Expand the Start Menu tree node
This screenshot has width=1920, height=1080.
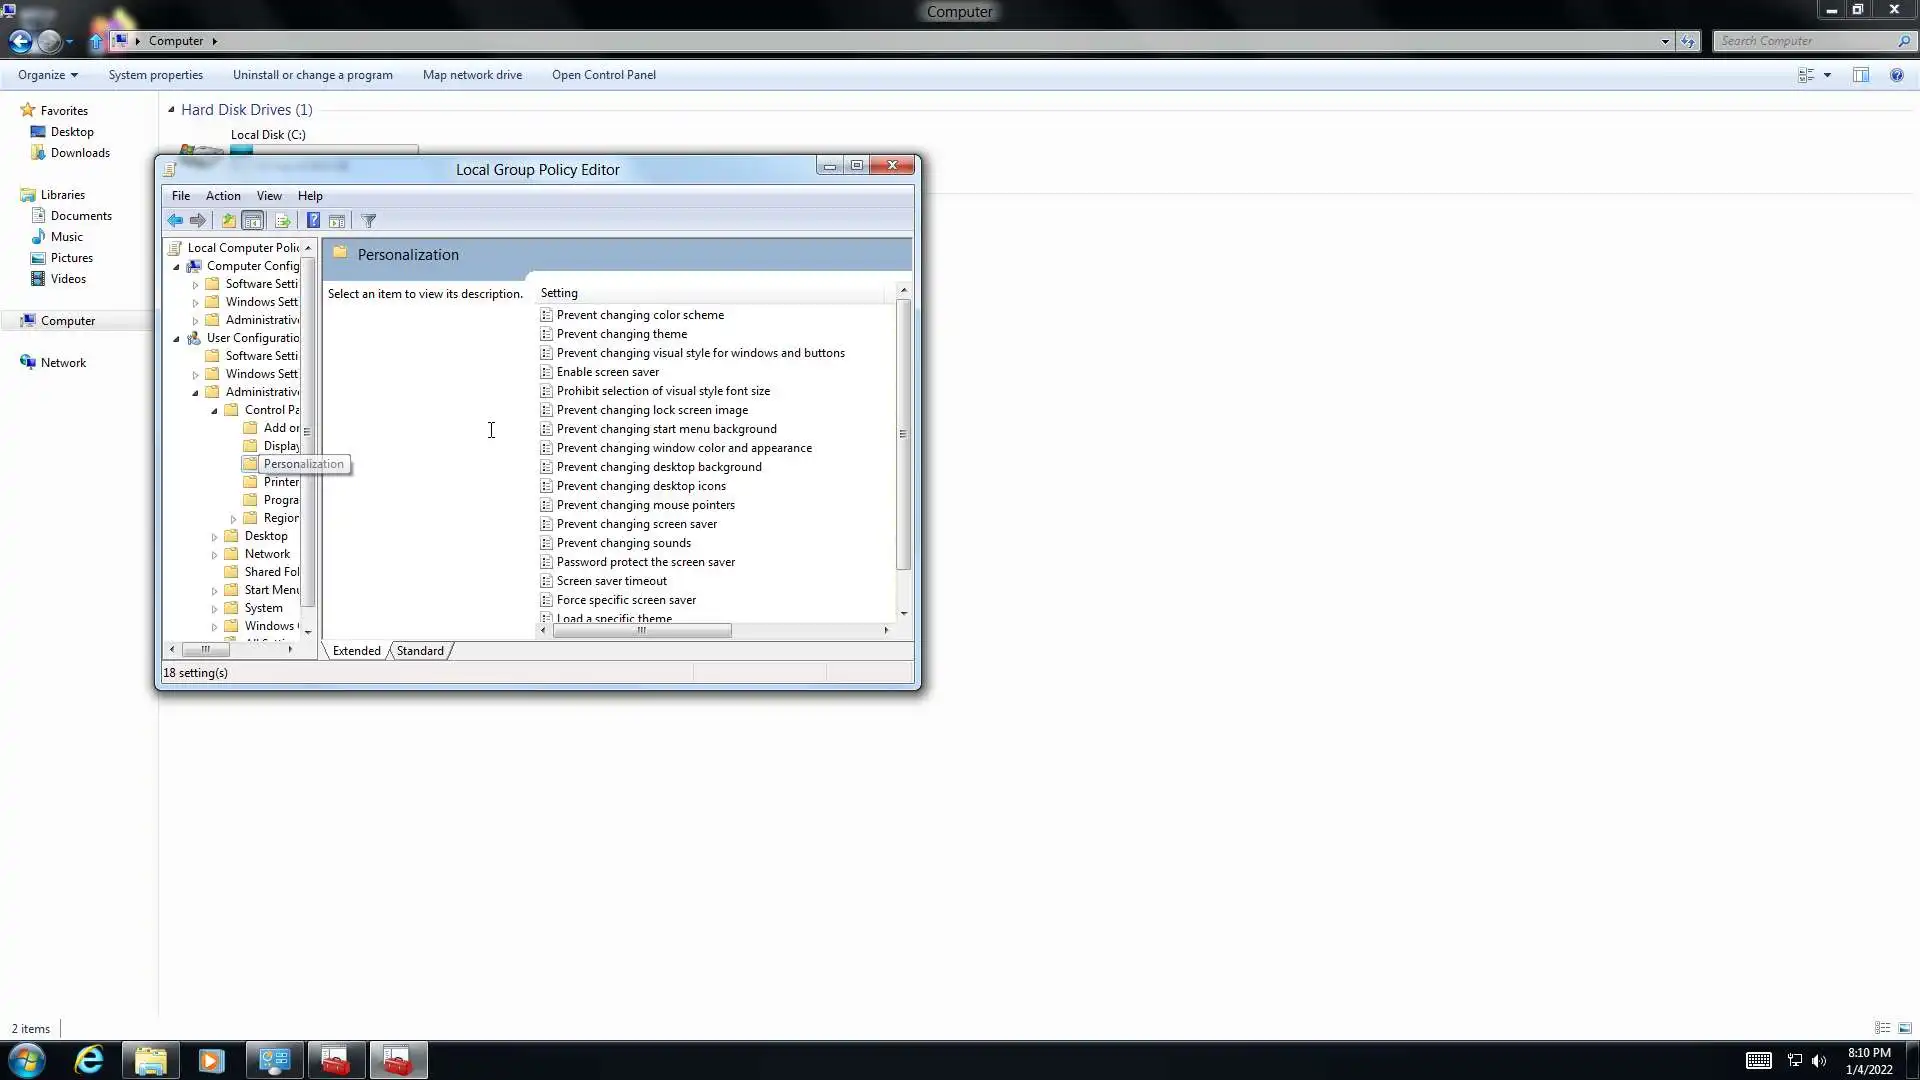click(214, 591)
